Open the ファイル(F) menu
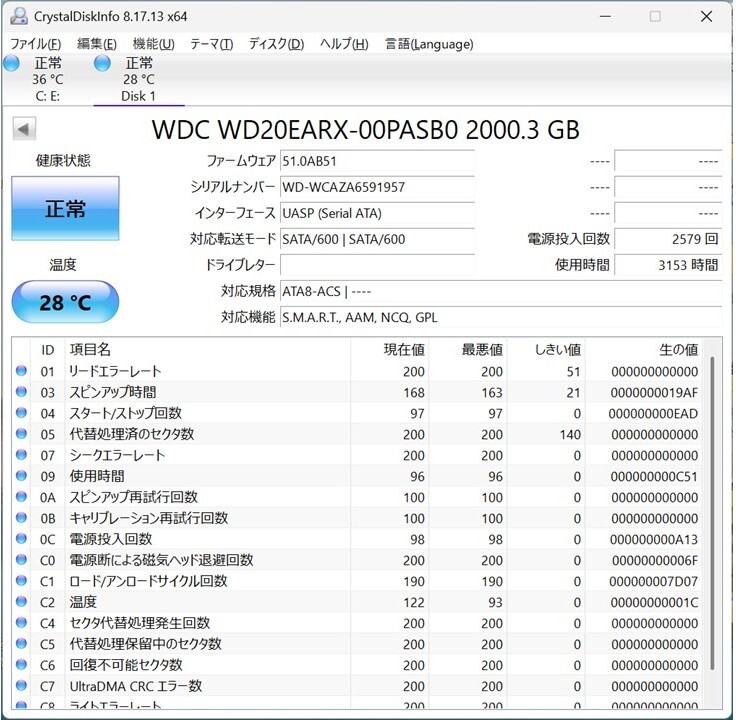The height and width of the screenshot is (720, 736). [x=36, y=44]
